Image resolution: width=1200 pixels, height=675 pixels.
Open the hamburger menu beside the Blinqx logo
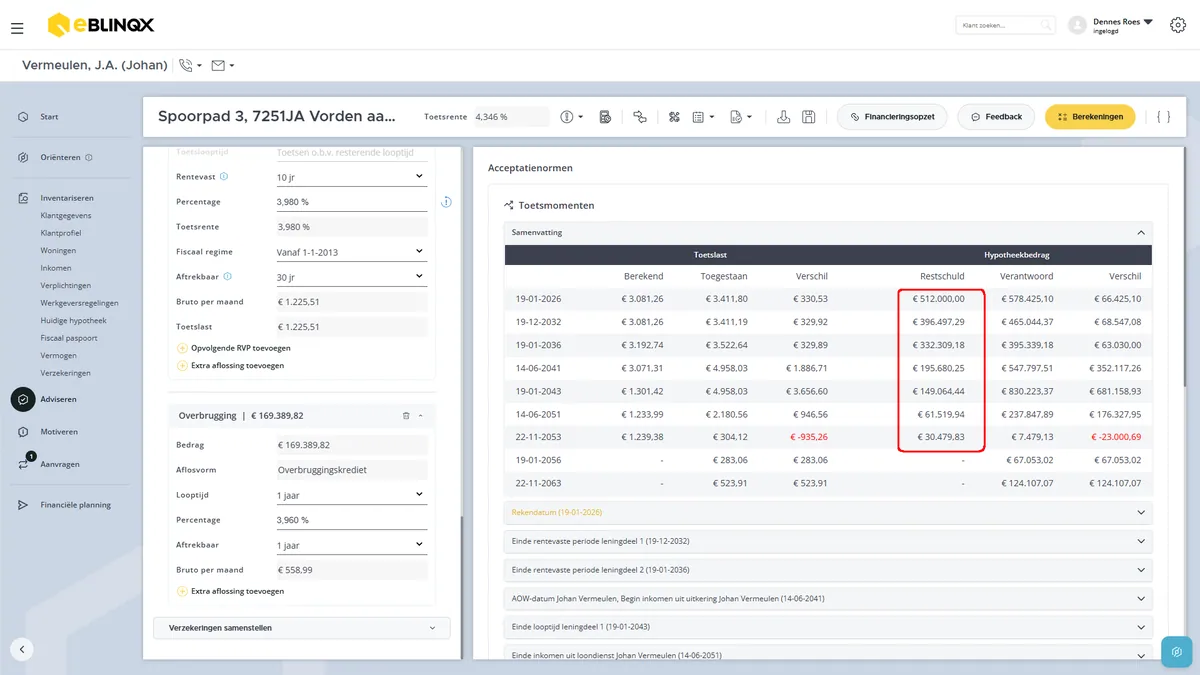point(17,28)
